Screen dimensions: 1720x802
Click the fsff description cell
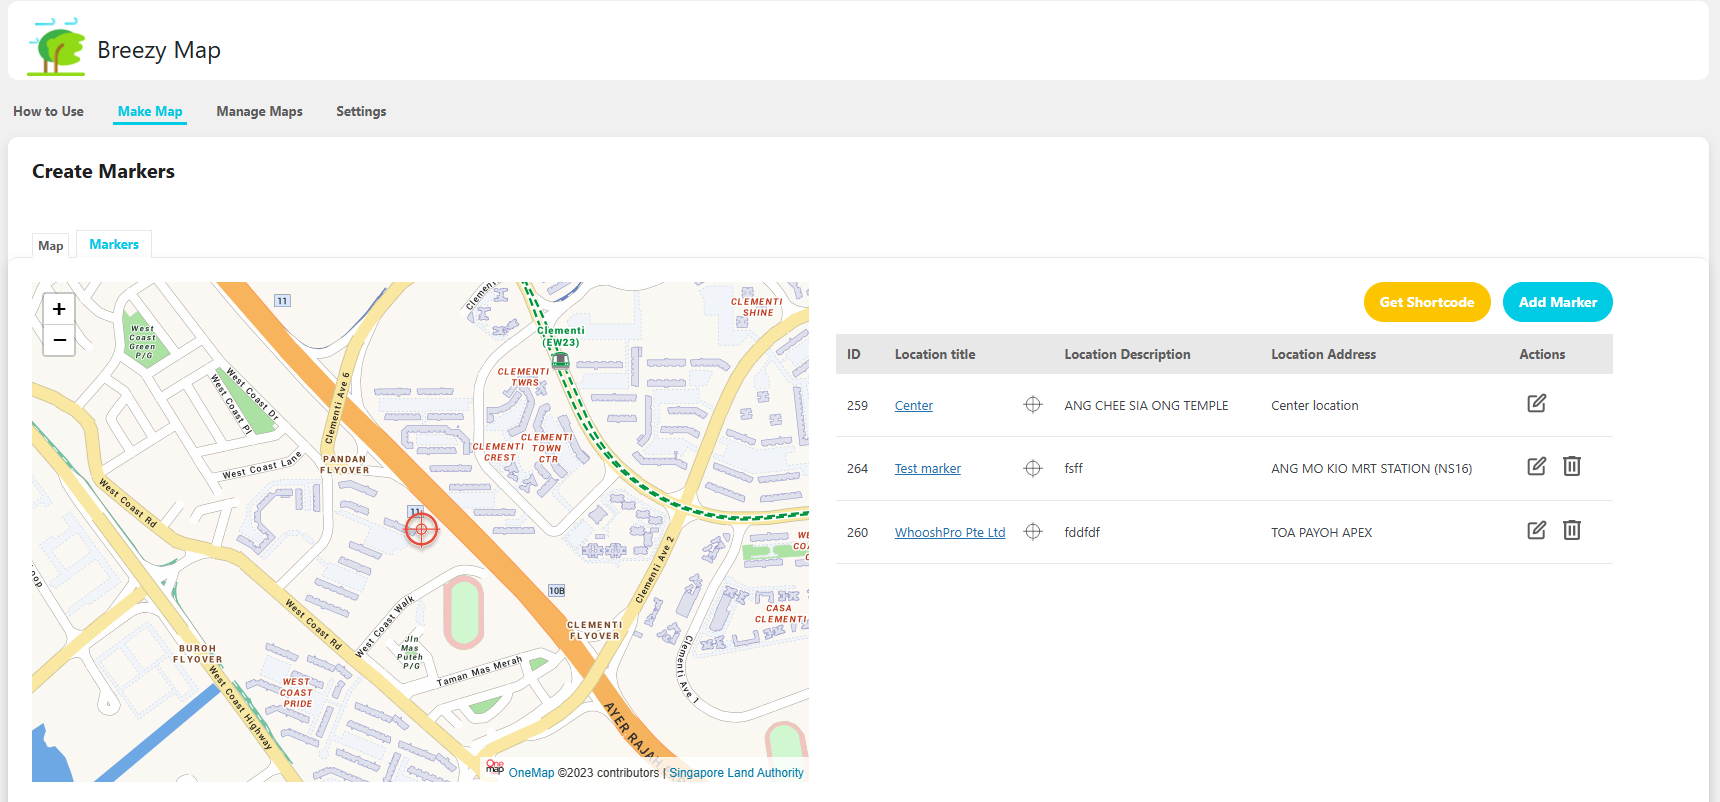pos(1073,468)
